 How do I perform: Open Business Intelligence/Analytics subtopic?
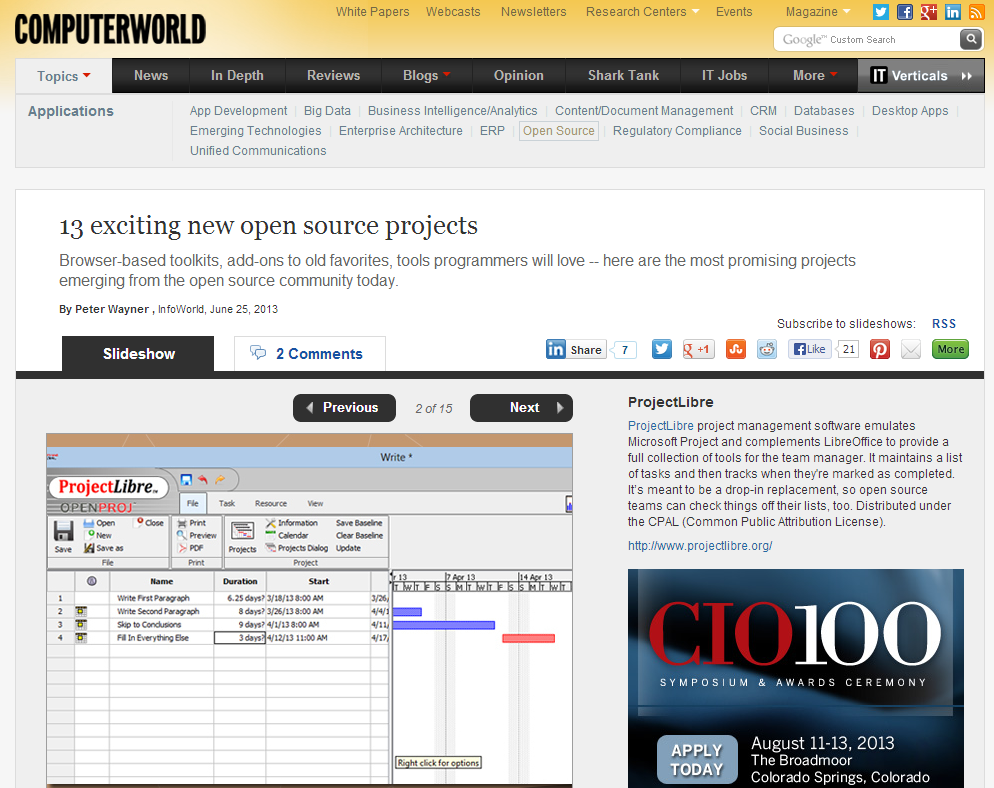453,111
